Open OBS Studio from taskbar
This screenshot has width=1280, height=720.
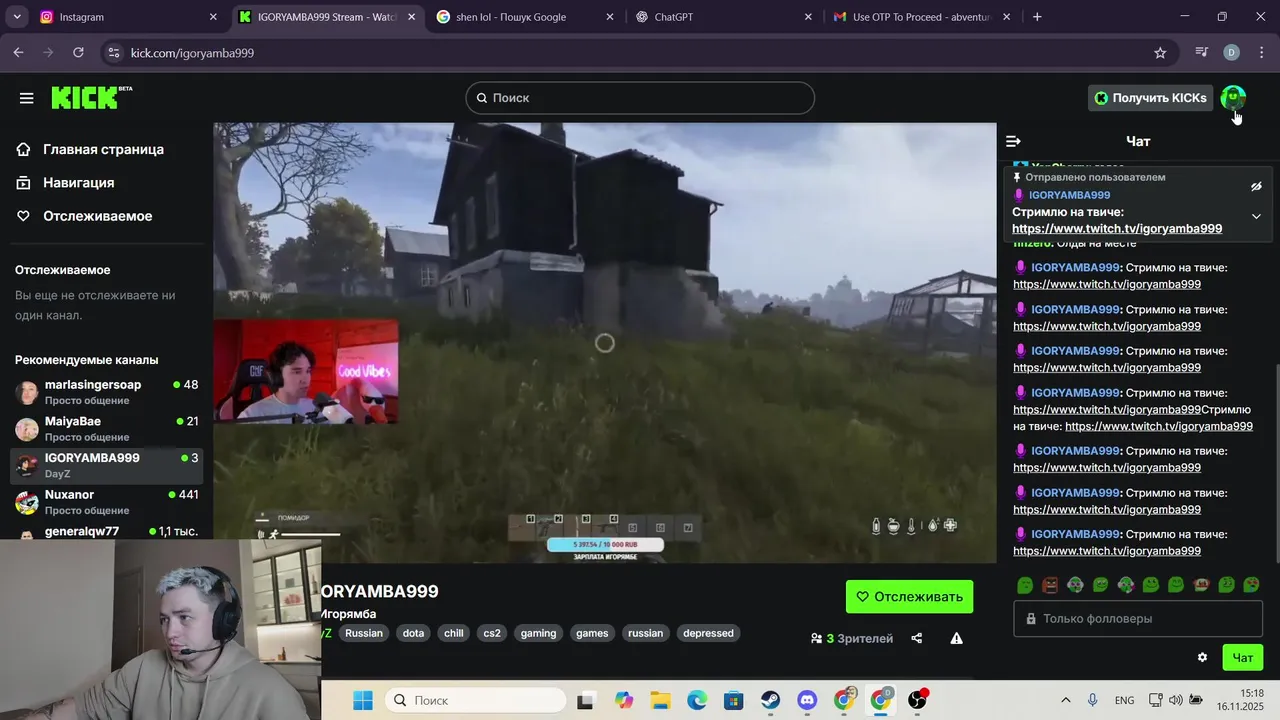pyautogui.click(x=917, y=700)
